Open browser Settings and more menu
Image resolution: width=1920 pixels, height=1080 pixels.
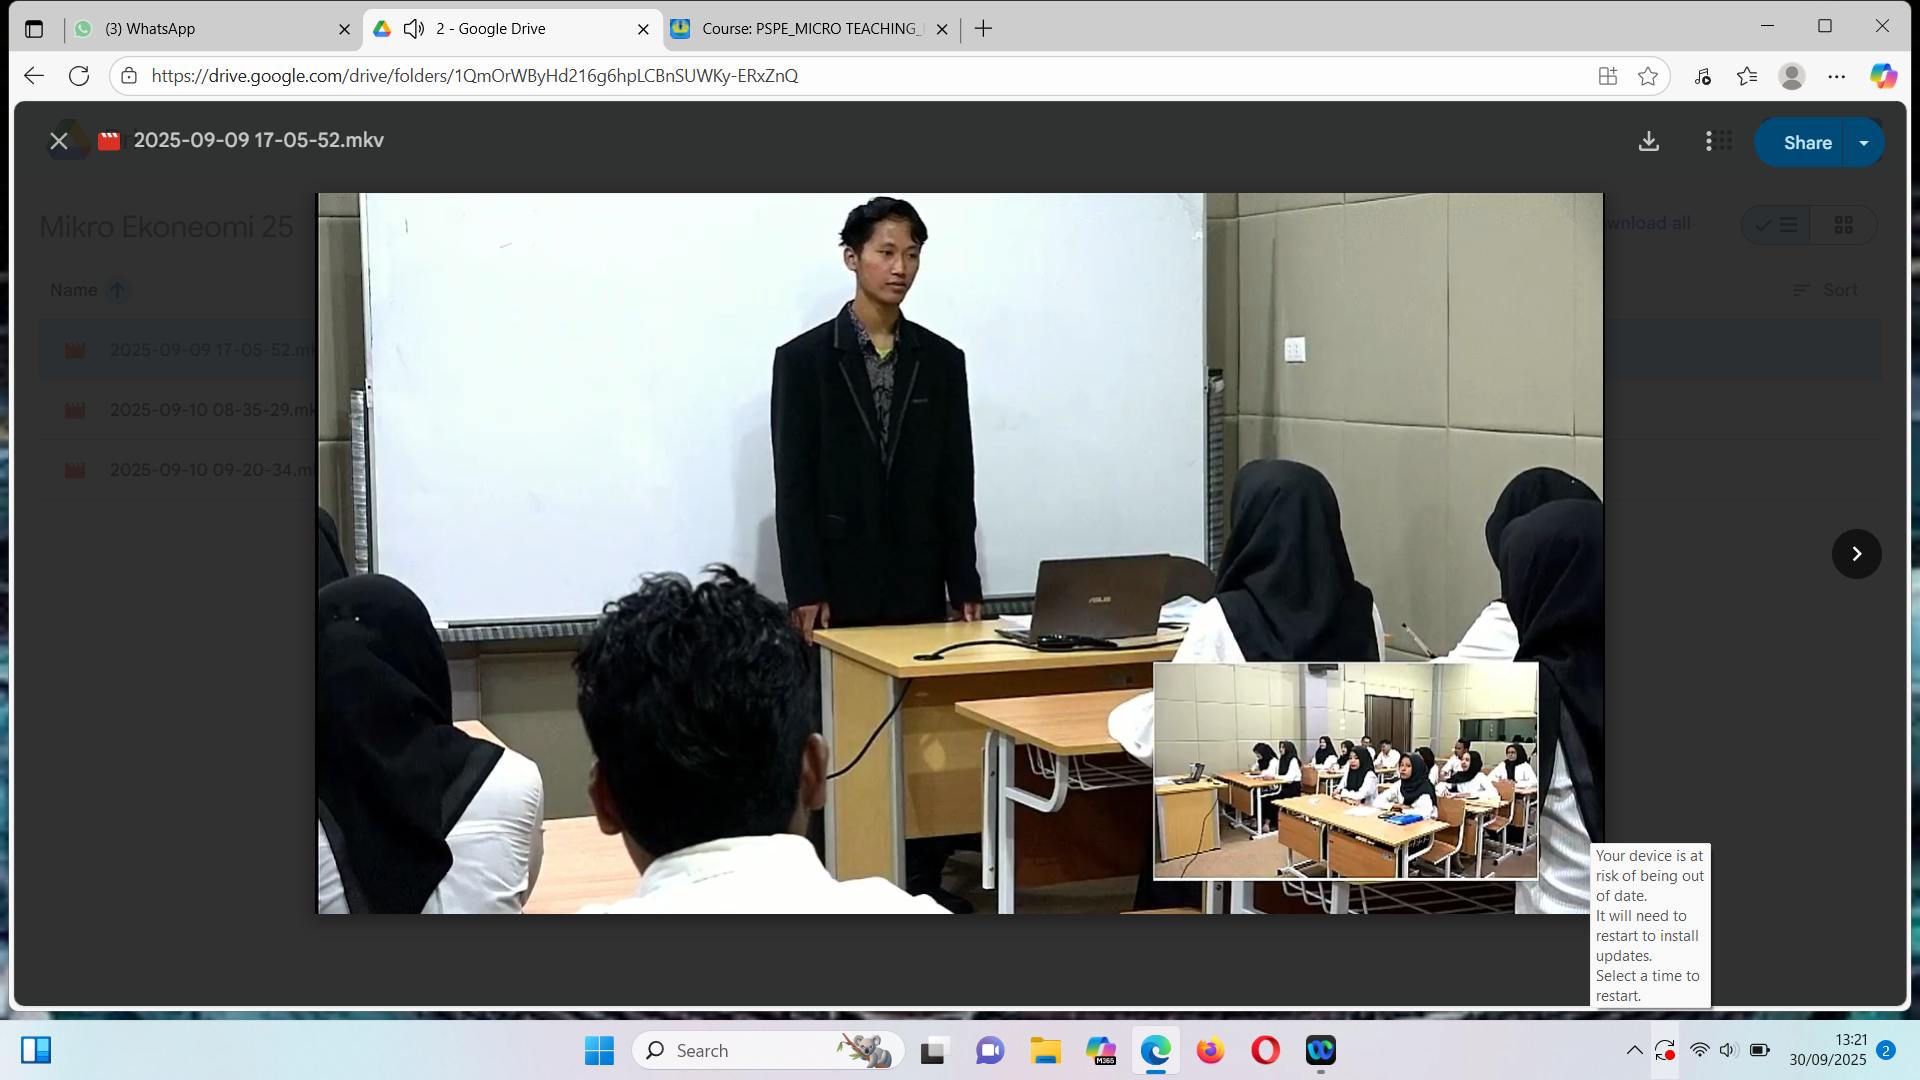point(1836,76)
